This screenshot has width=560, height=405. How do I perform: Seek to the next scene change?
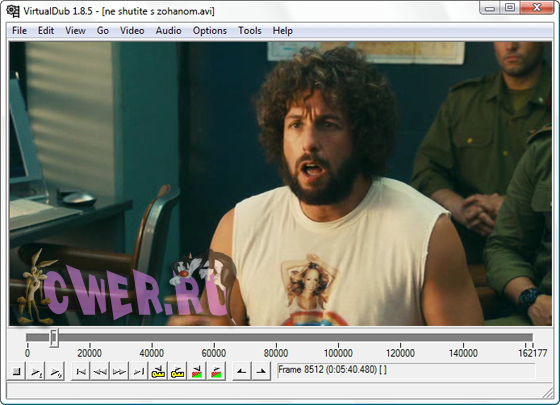pos(216,372)
